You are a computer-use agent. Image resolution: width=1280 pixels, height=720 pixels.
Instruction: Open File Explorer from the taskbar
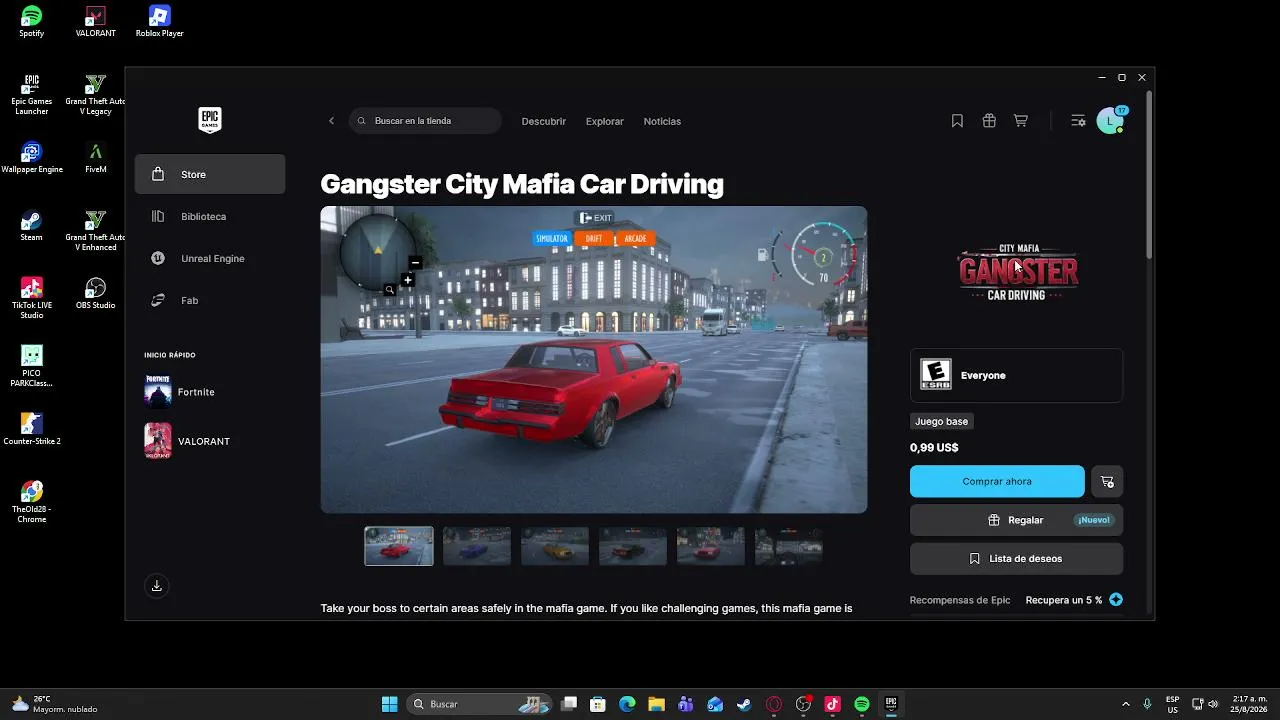pos(656,704)
